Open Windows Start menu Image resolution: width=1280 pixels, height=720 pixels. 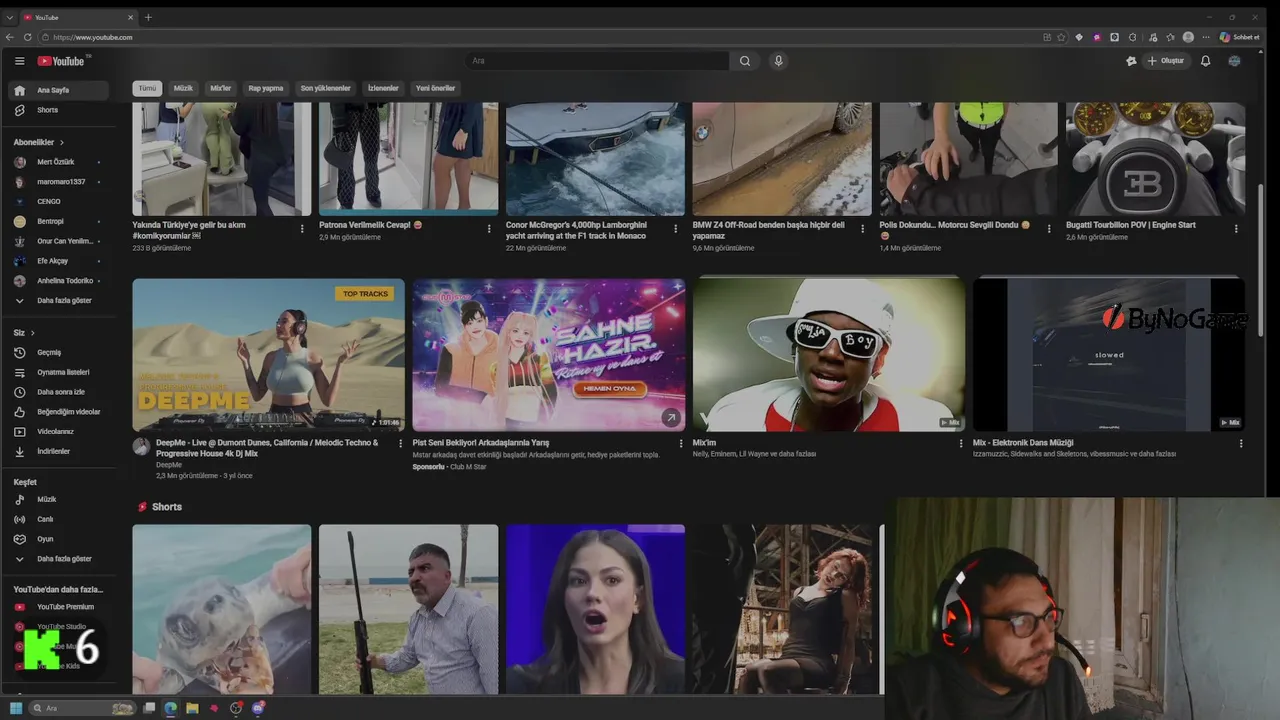point(16,708)
